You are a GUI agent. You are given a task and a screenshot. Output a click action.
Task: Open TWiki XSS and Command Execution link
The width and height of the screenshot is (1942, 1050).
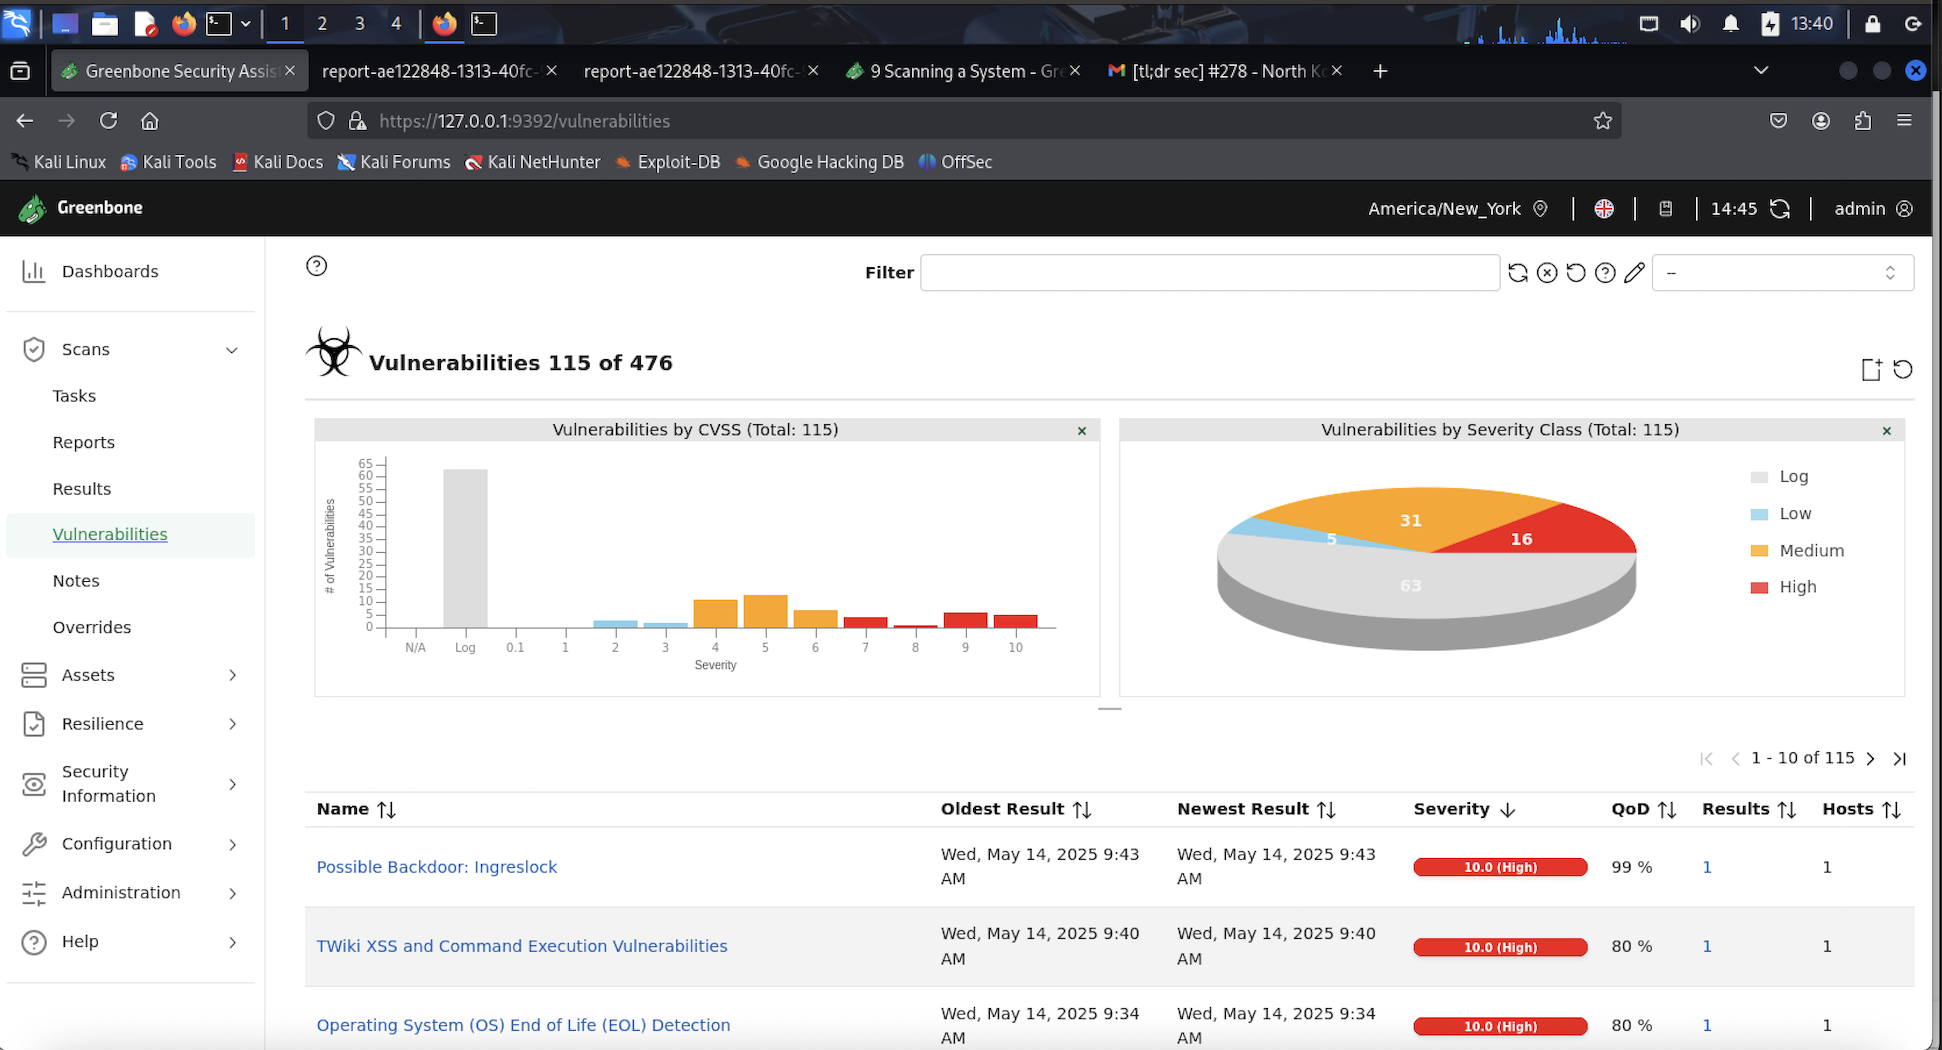coord(521,946)
